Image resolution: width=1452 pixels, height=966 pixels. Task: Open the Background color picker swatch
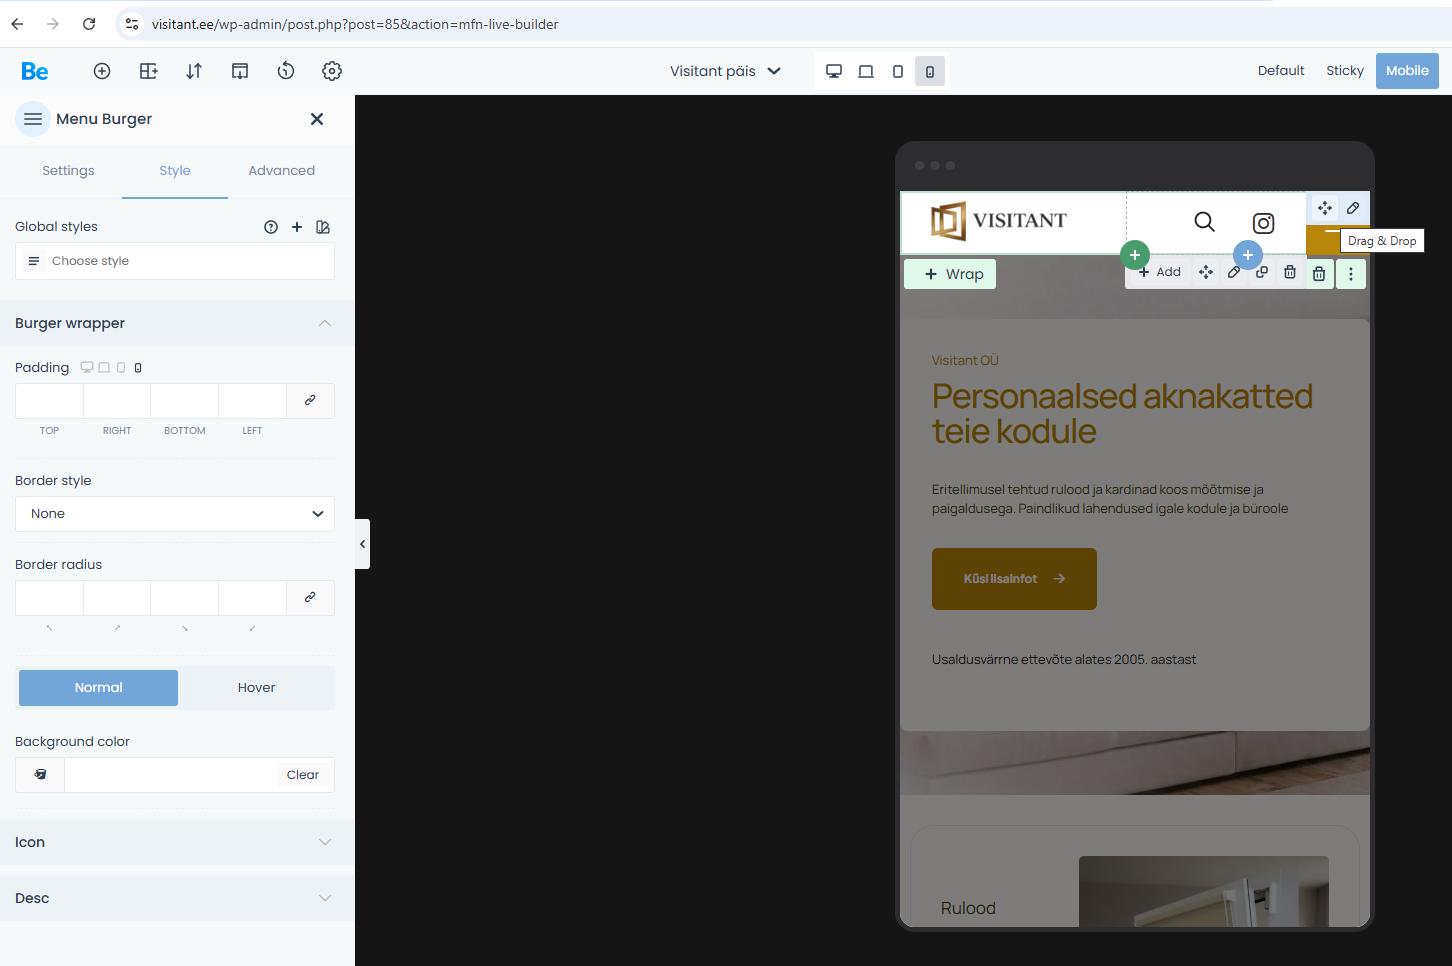(40, 775)
